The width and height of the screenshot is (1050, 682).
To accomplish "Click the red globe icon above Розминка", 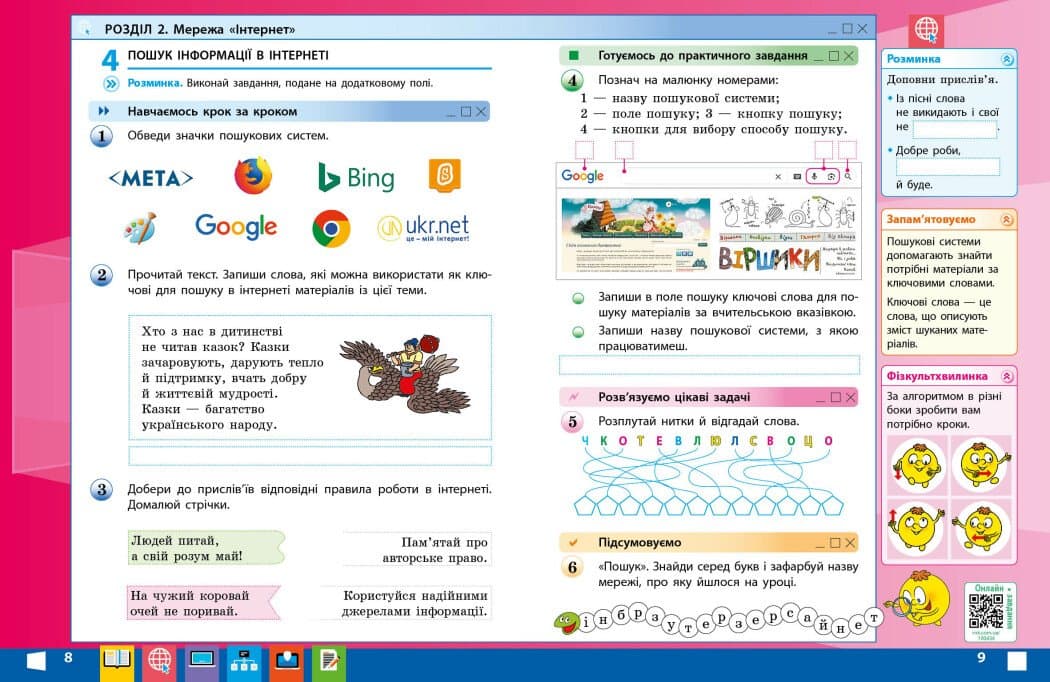I will 927,29.
